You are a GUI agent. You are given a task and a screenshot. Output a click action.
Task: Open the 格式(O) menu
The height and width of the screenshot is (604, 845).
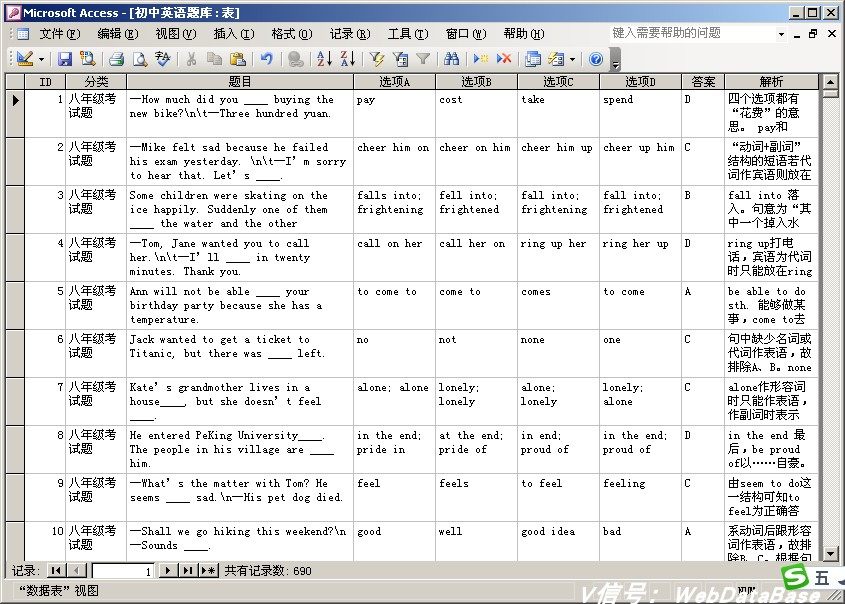292,34
